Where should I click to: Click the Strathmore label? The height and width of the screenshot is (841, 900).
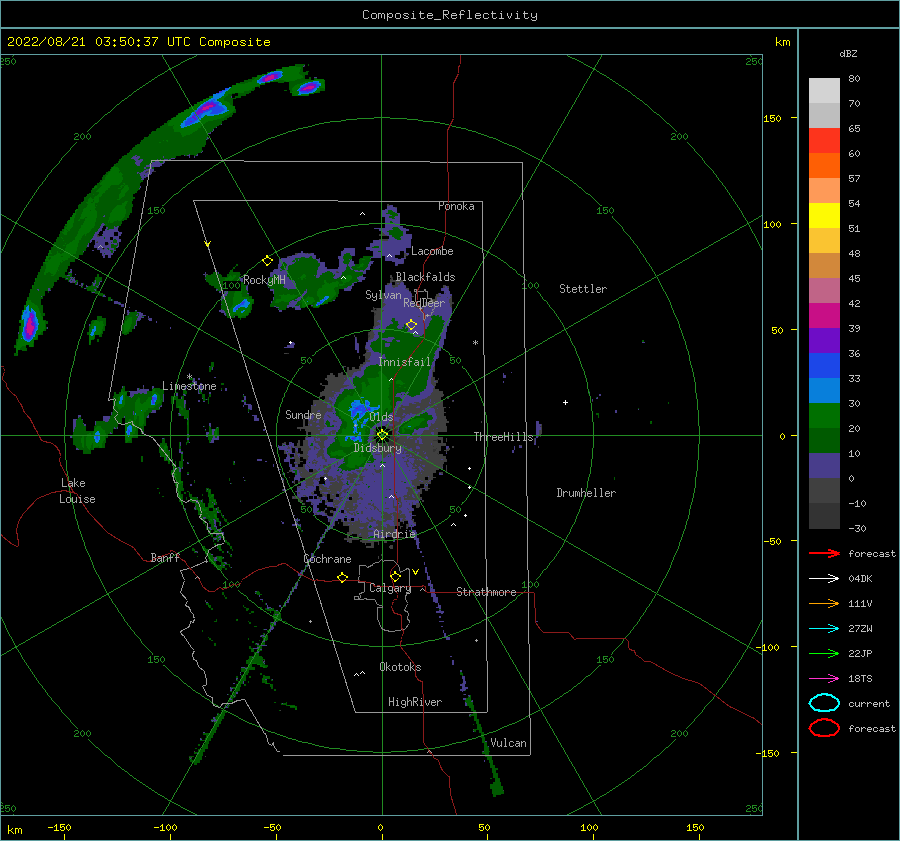point(486,592)
